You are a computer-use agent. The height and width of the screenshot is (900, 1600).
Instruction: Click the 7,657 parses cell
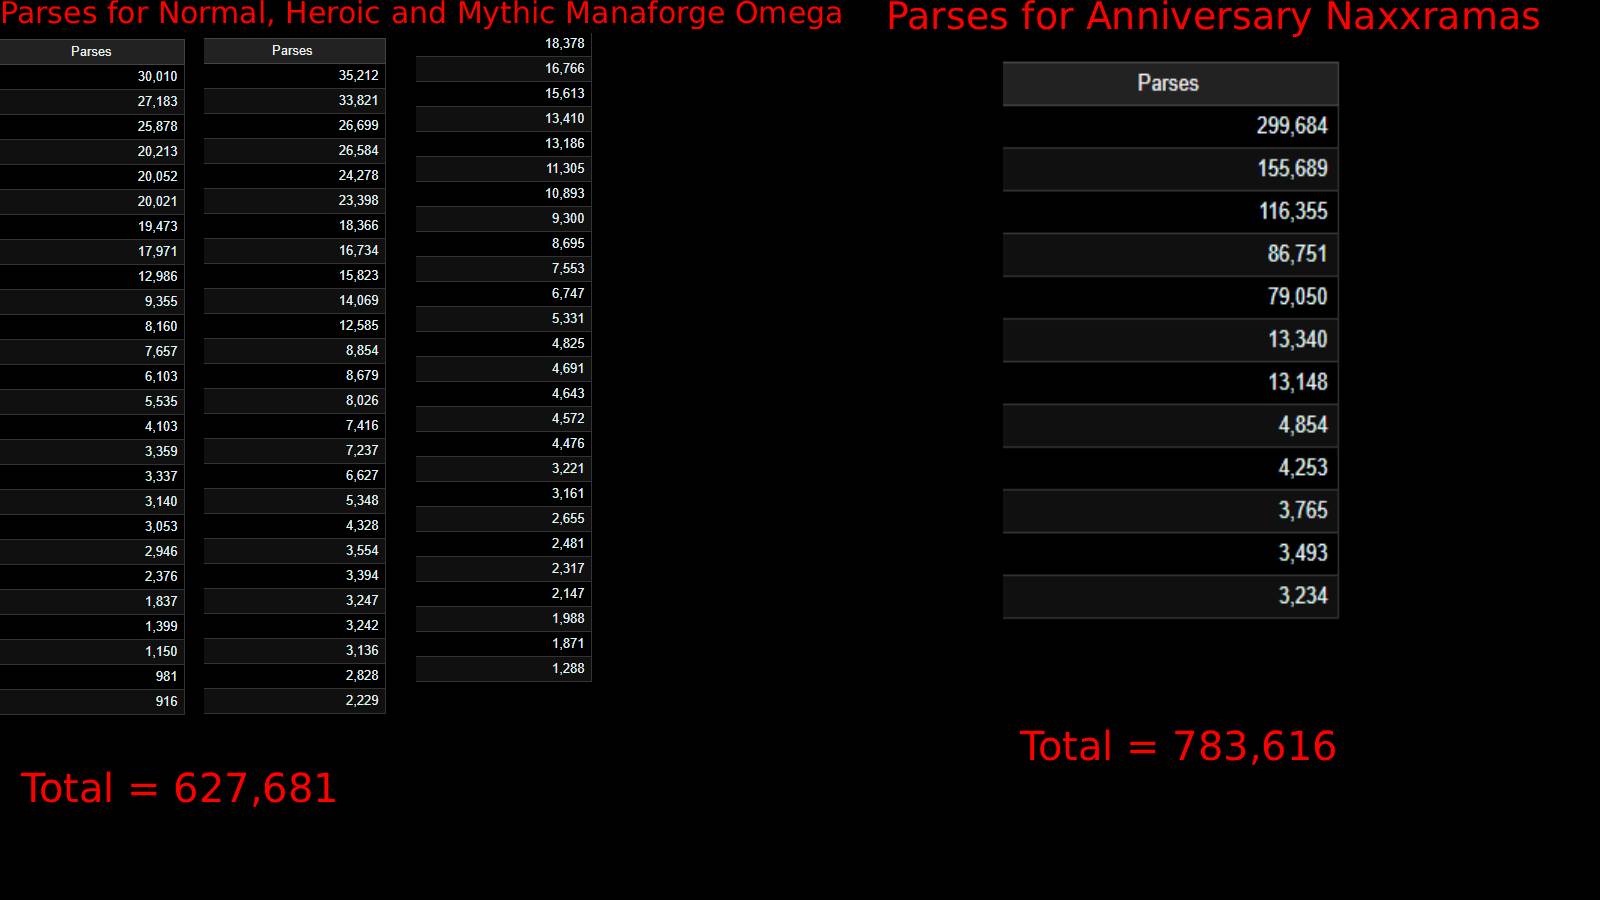92,351
